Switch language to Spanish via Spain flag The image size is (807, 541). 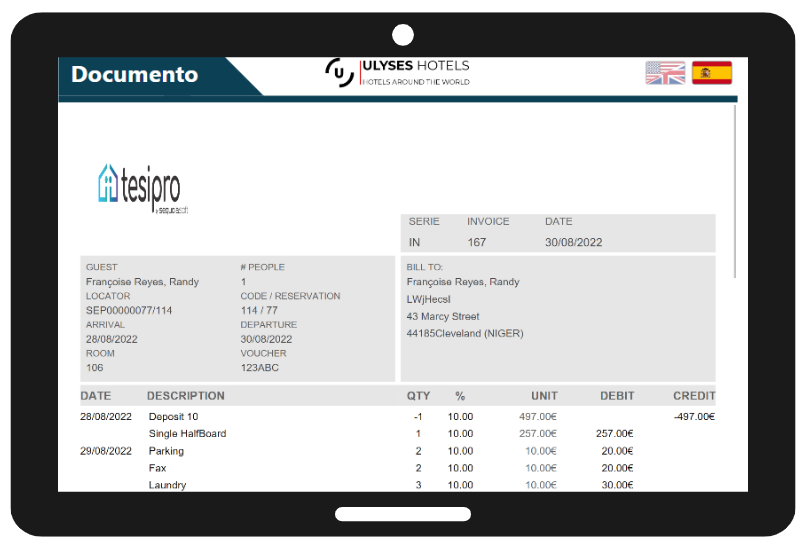coord(711,73)
